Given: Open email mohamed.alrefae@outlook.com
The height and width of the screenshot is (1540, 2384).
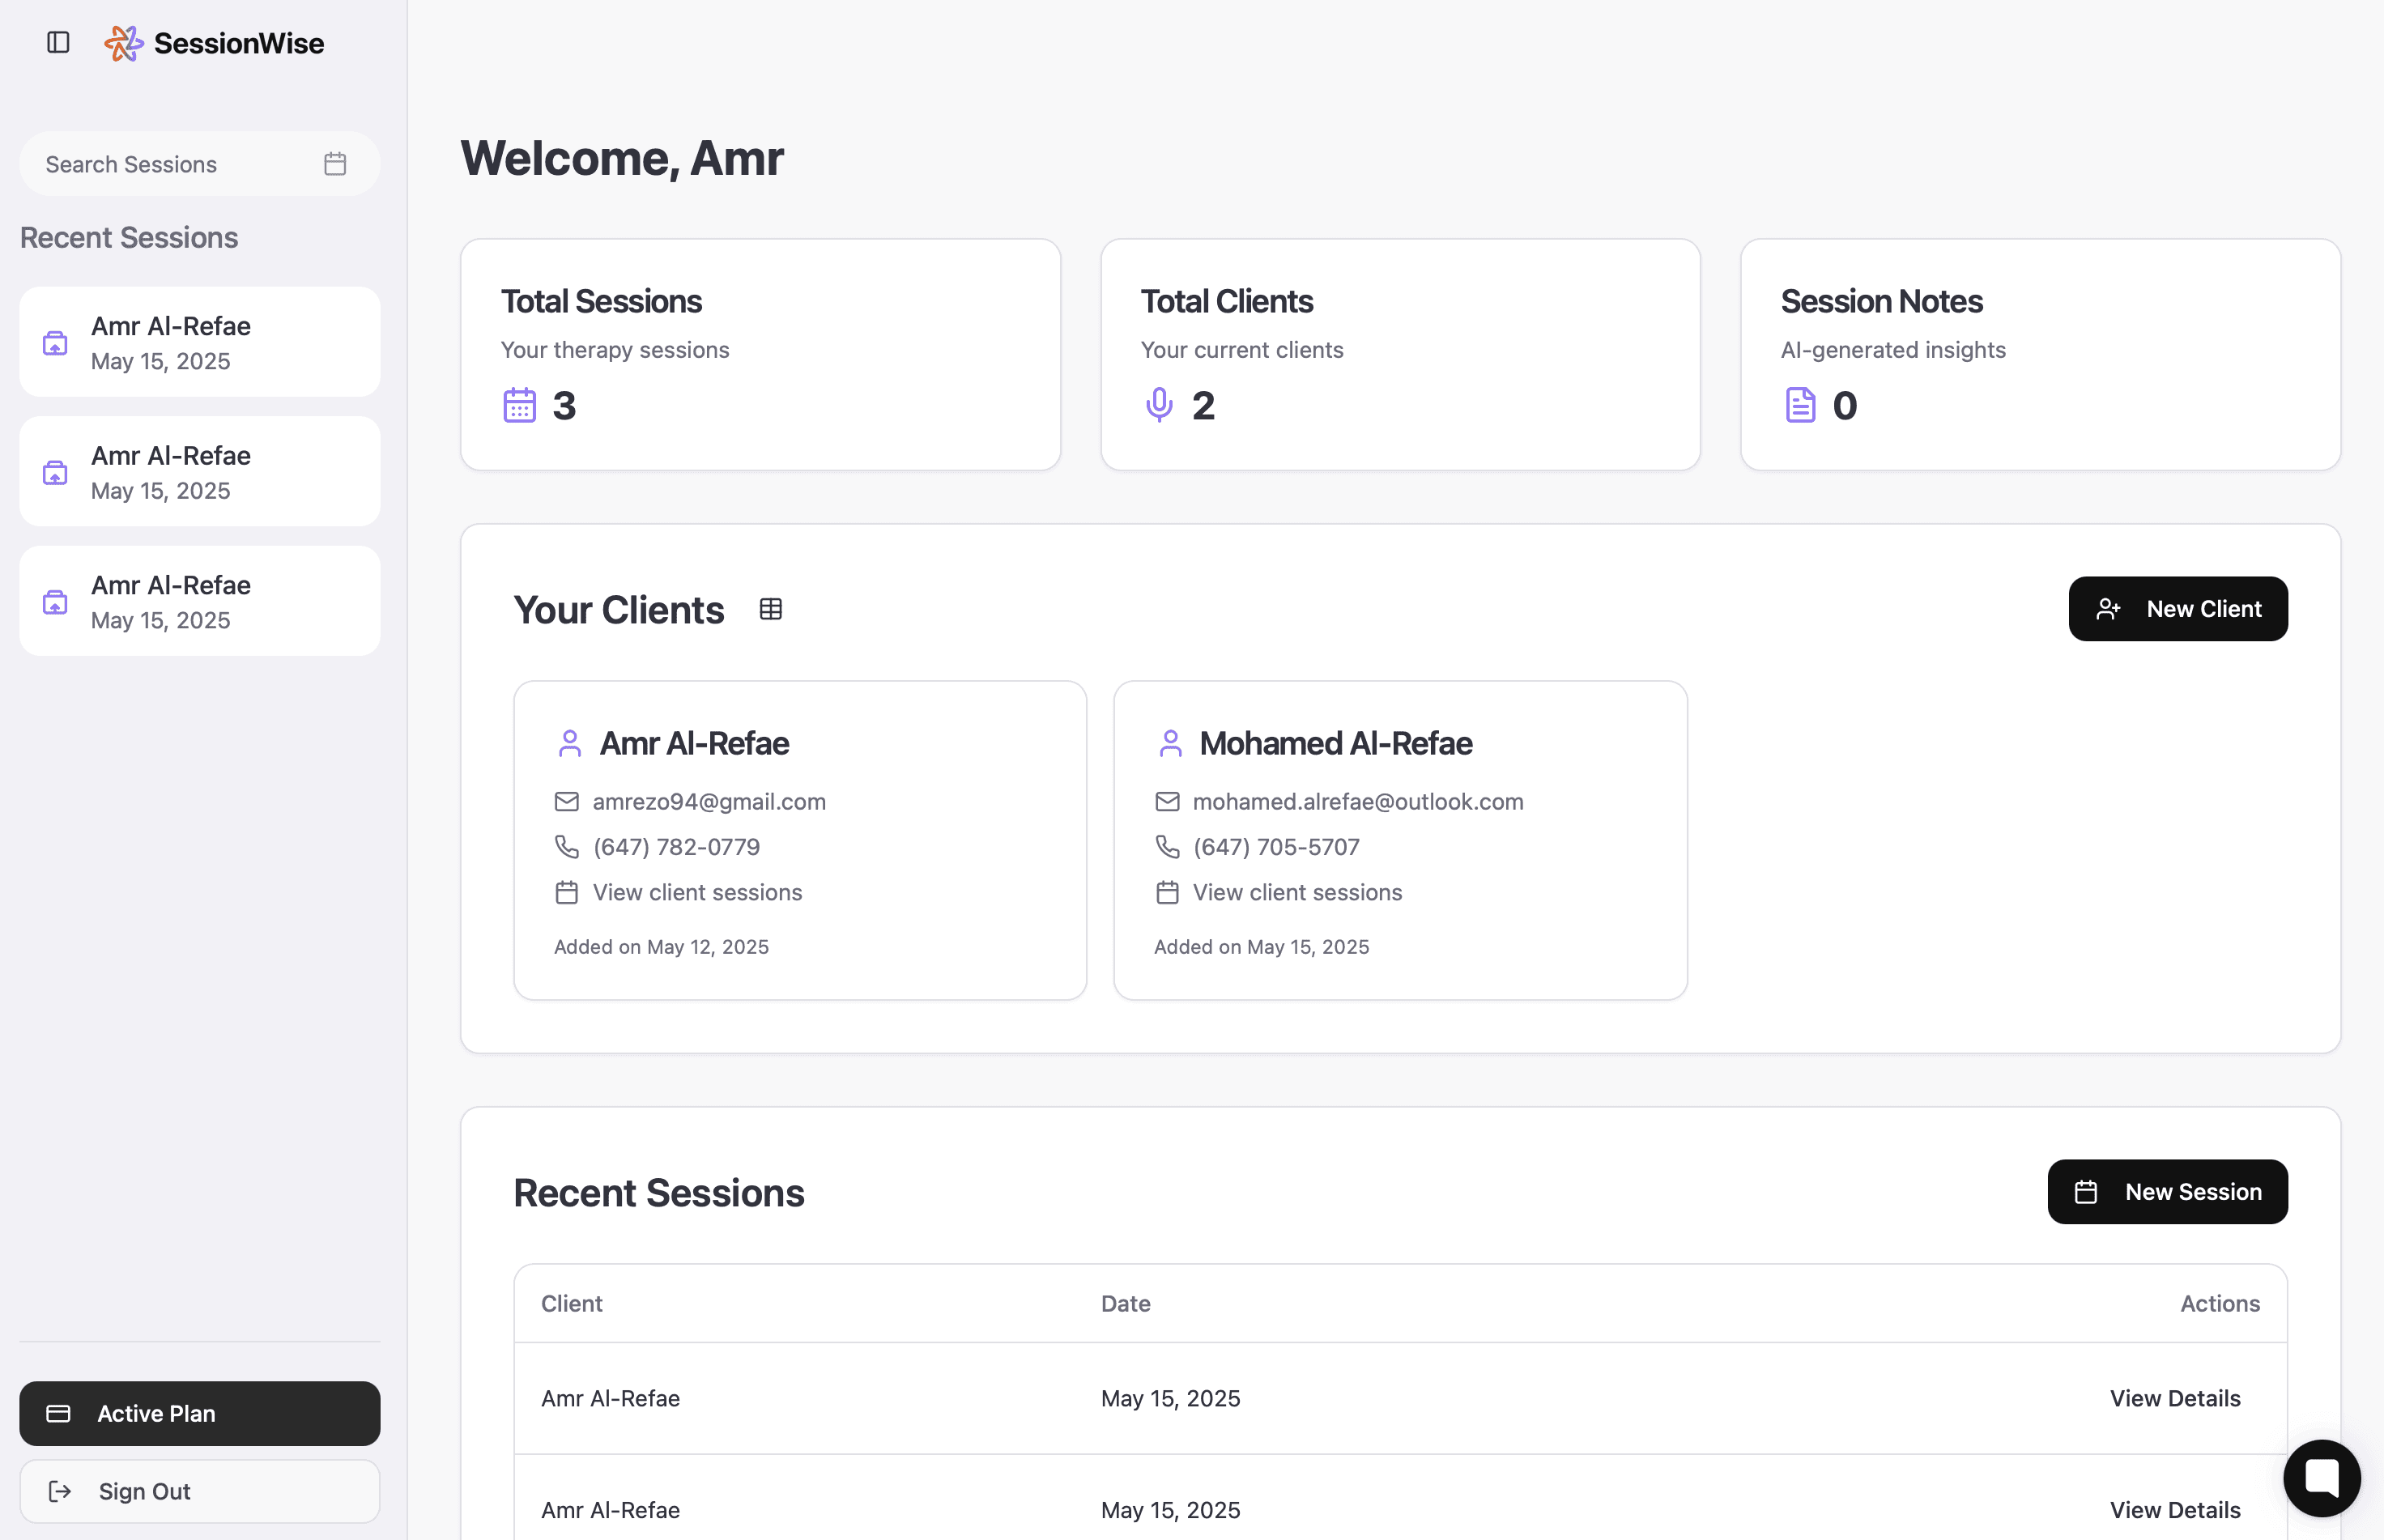Looking at the screenshot, I should (1358, 802).
